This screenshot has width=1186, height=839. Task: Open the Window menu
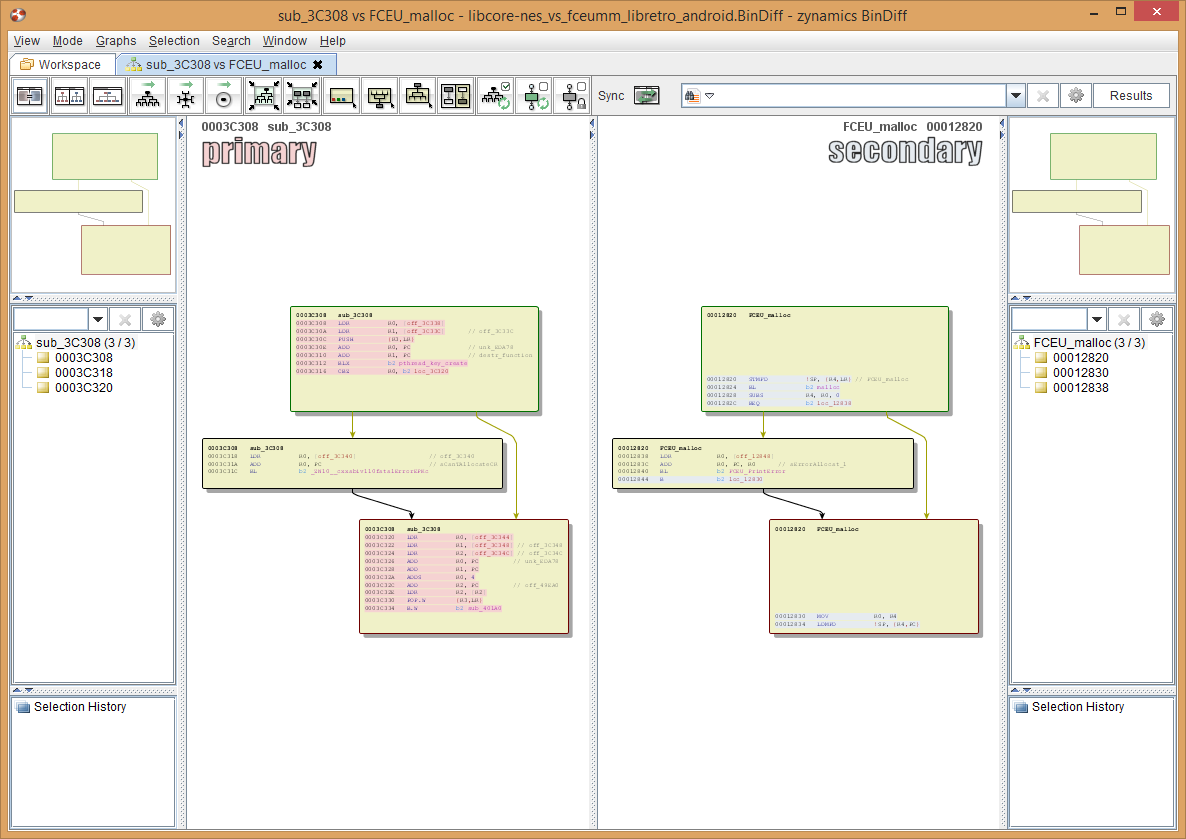(284, 41)
